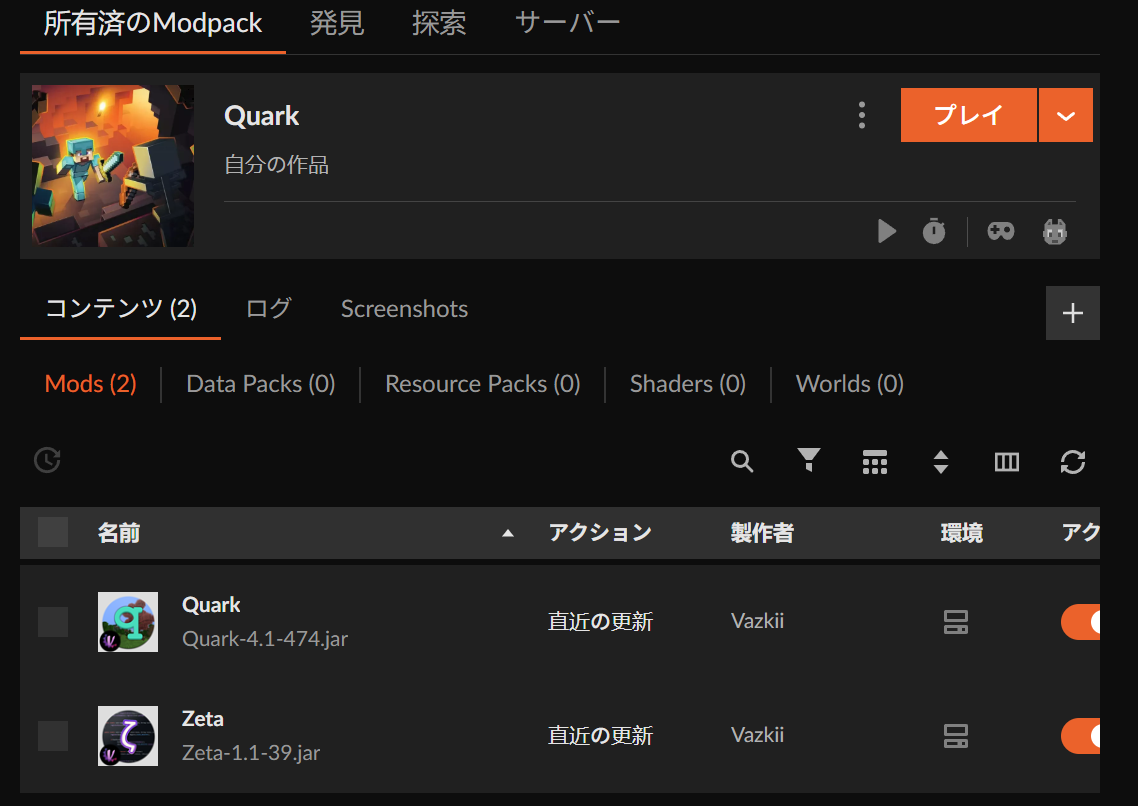
Task: Switch to the ログ tab
Action: tap(267, 309)
